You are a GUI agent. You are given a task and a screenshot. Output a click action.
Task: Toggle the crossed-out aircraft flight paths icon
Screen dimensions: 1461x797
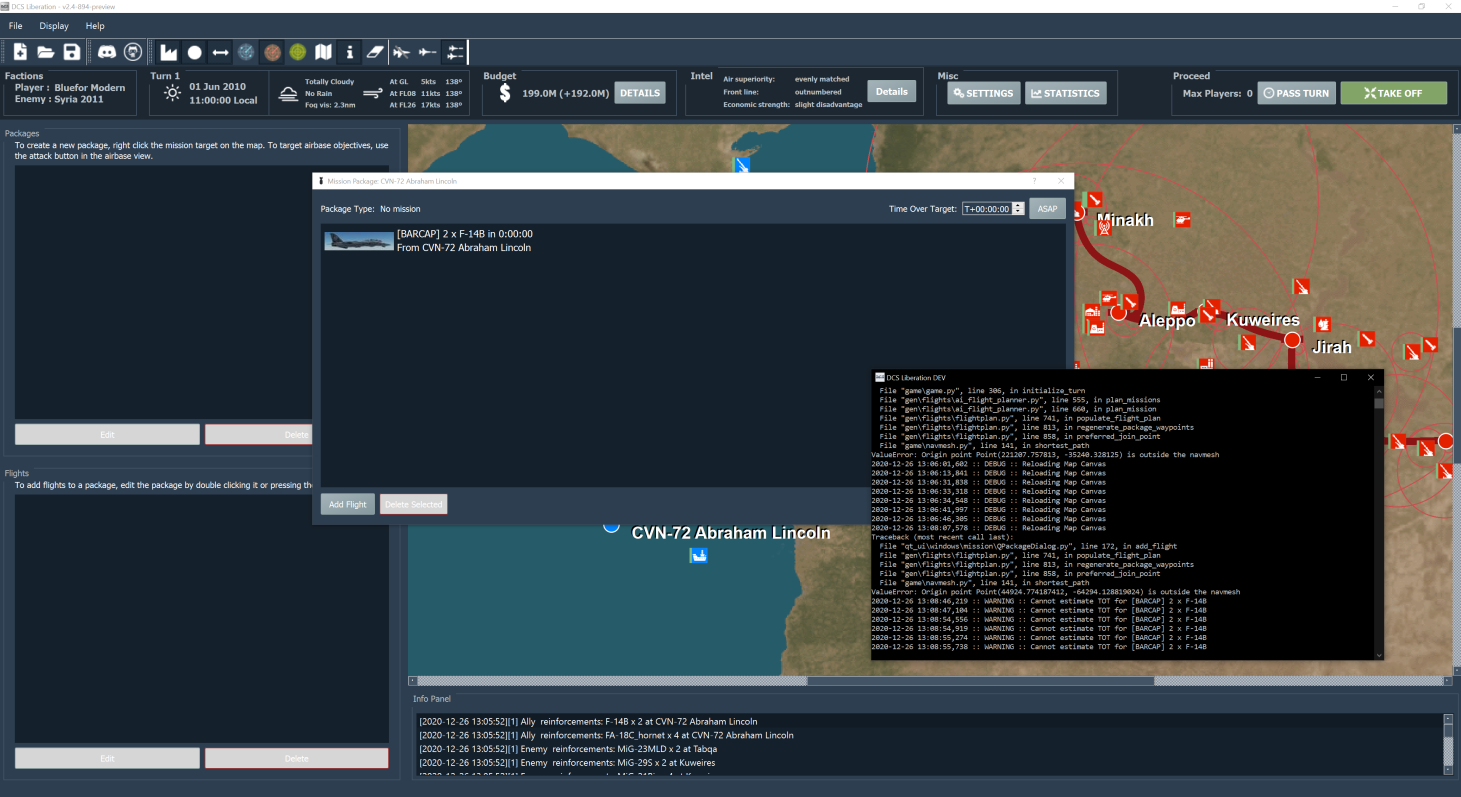[402, 52]
